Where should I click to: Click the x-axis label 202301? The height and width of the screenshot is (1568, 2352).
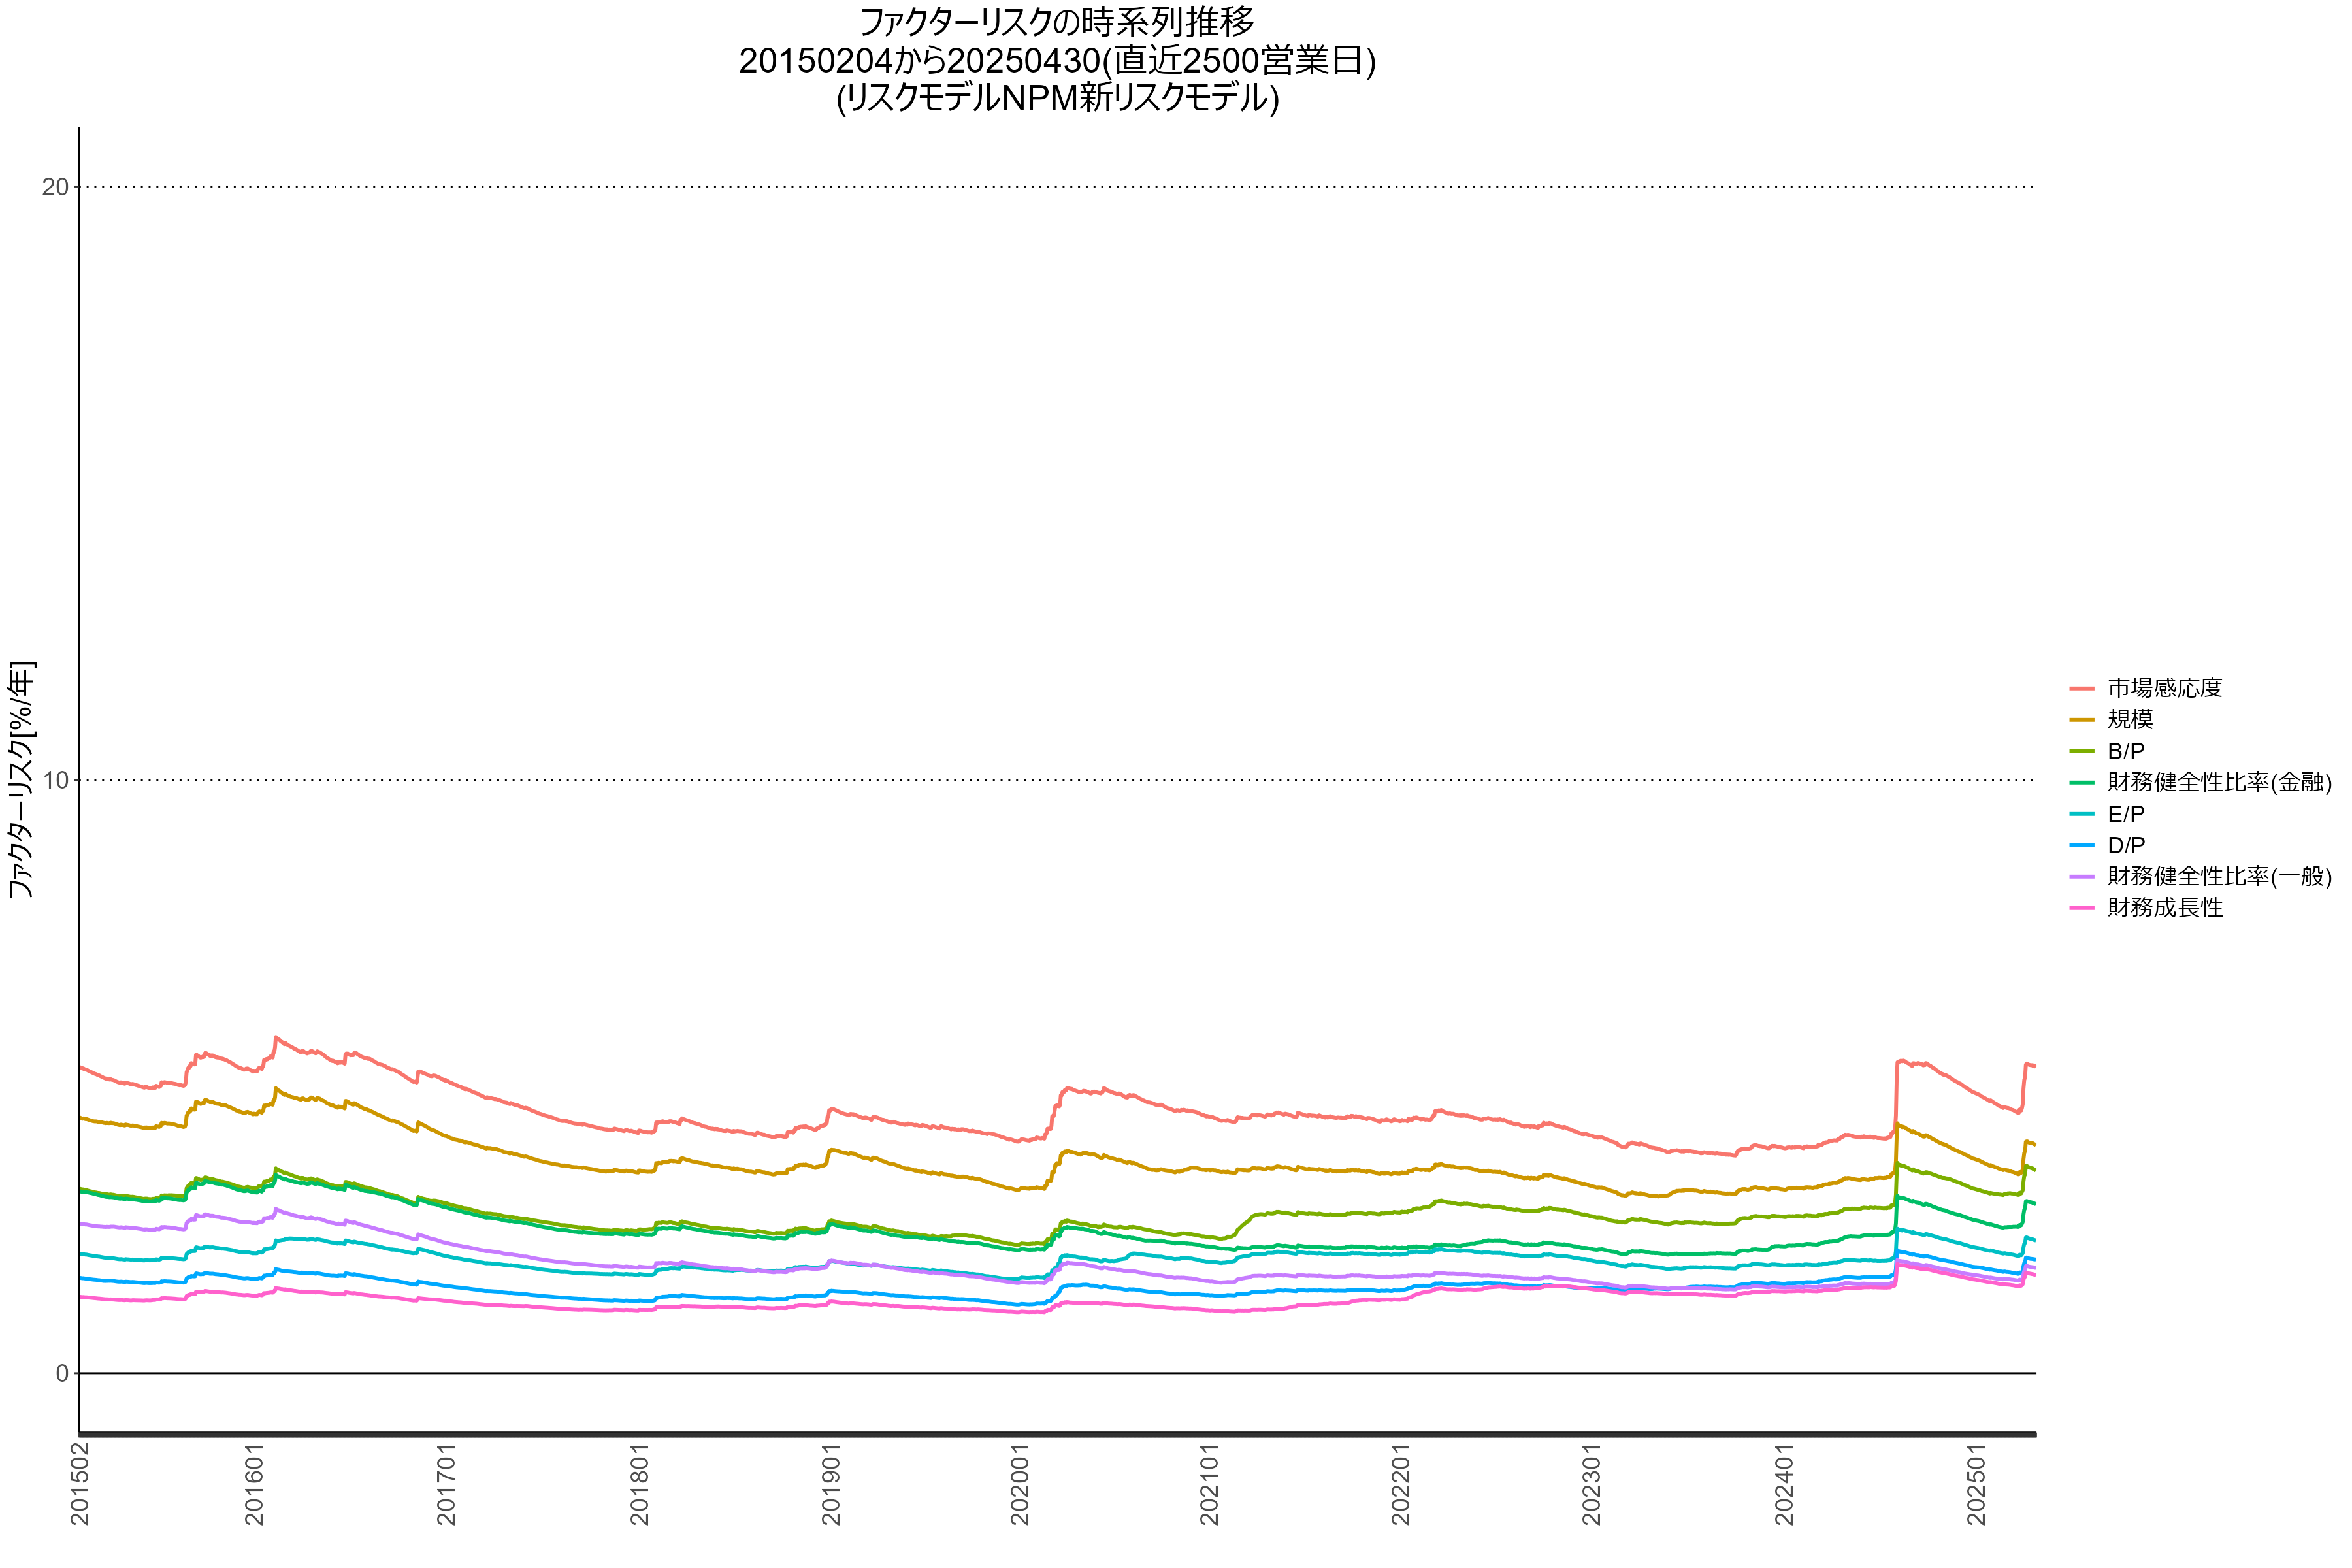1592,1484
